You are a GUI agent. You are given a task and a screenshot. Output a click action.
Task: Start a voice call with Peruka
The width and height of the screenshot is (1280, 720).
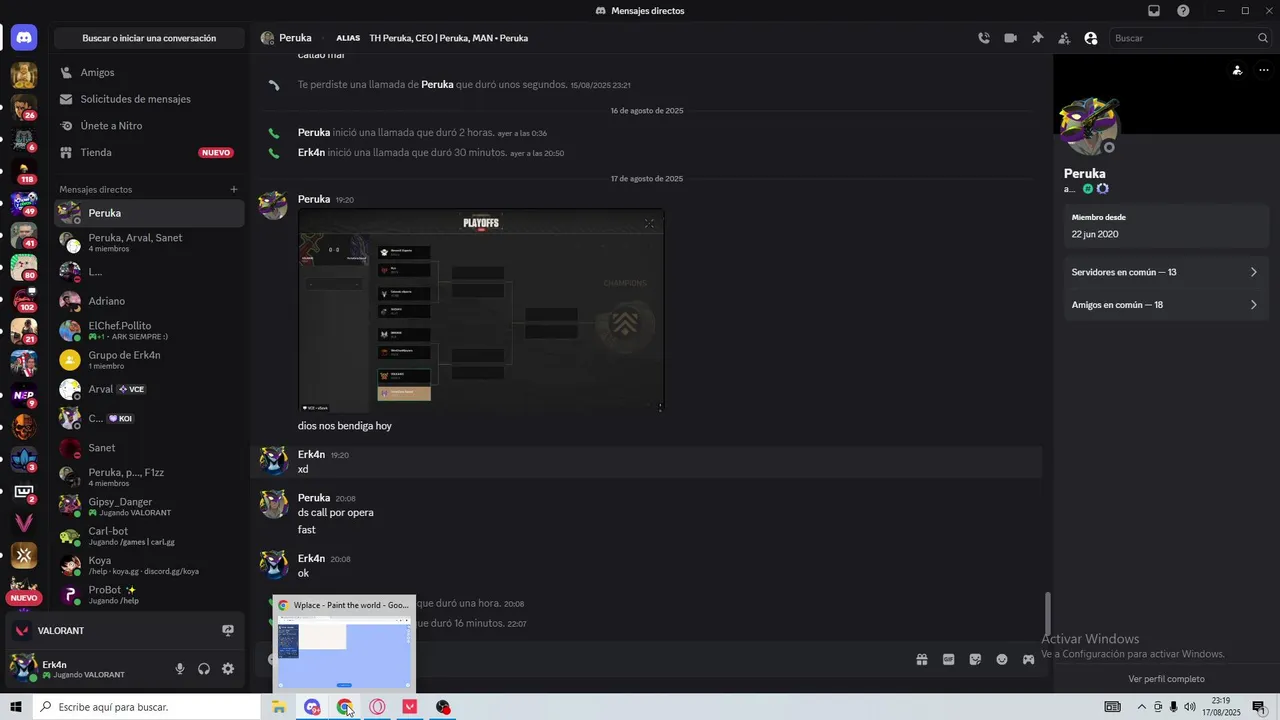coord(984,38)
